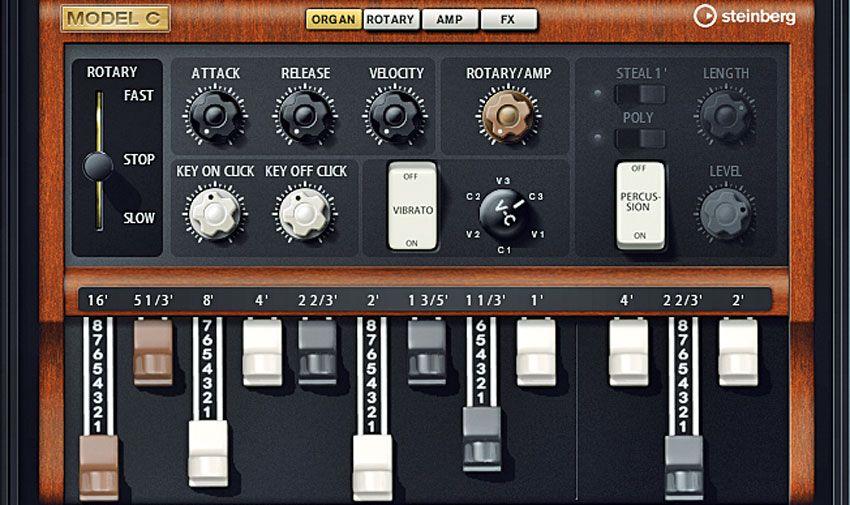Click the SLOW rotary label
850x505 pixels.
click(139, 218)
